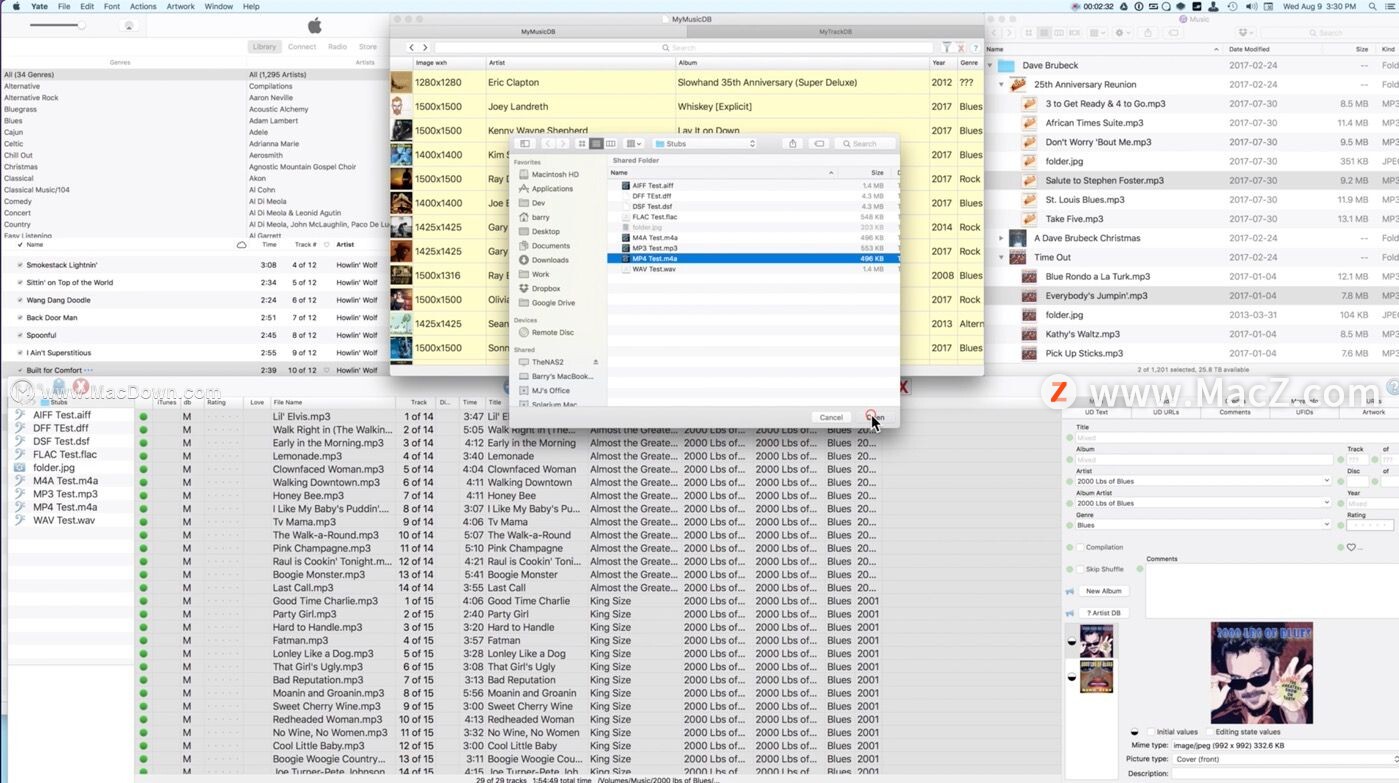Click share icon in file dialog toolbar
Screen dimensions: 1399x783
(793, 144)
